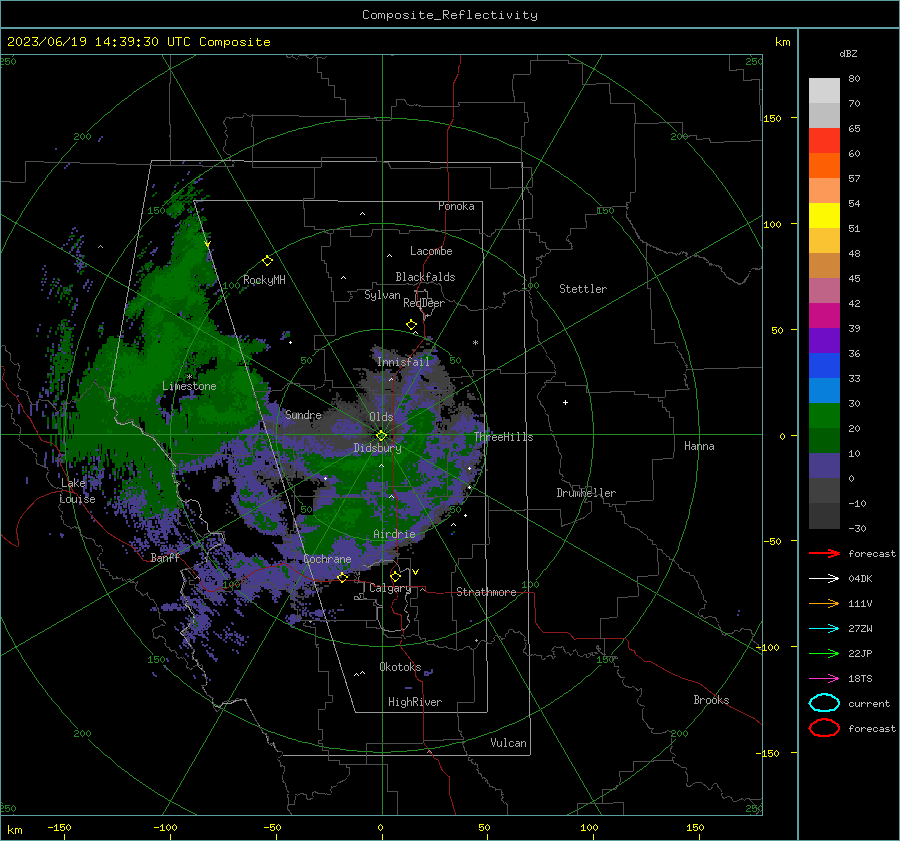Viewport: 900px width, 841px height.
Task: Click the cyan 'current' ellipse icon
Action: point(824,703)
